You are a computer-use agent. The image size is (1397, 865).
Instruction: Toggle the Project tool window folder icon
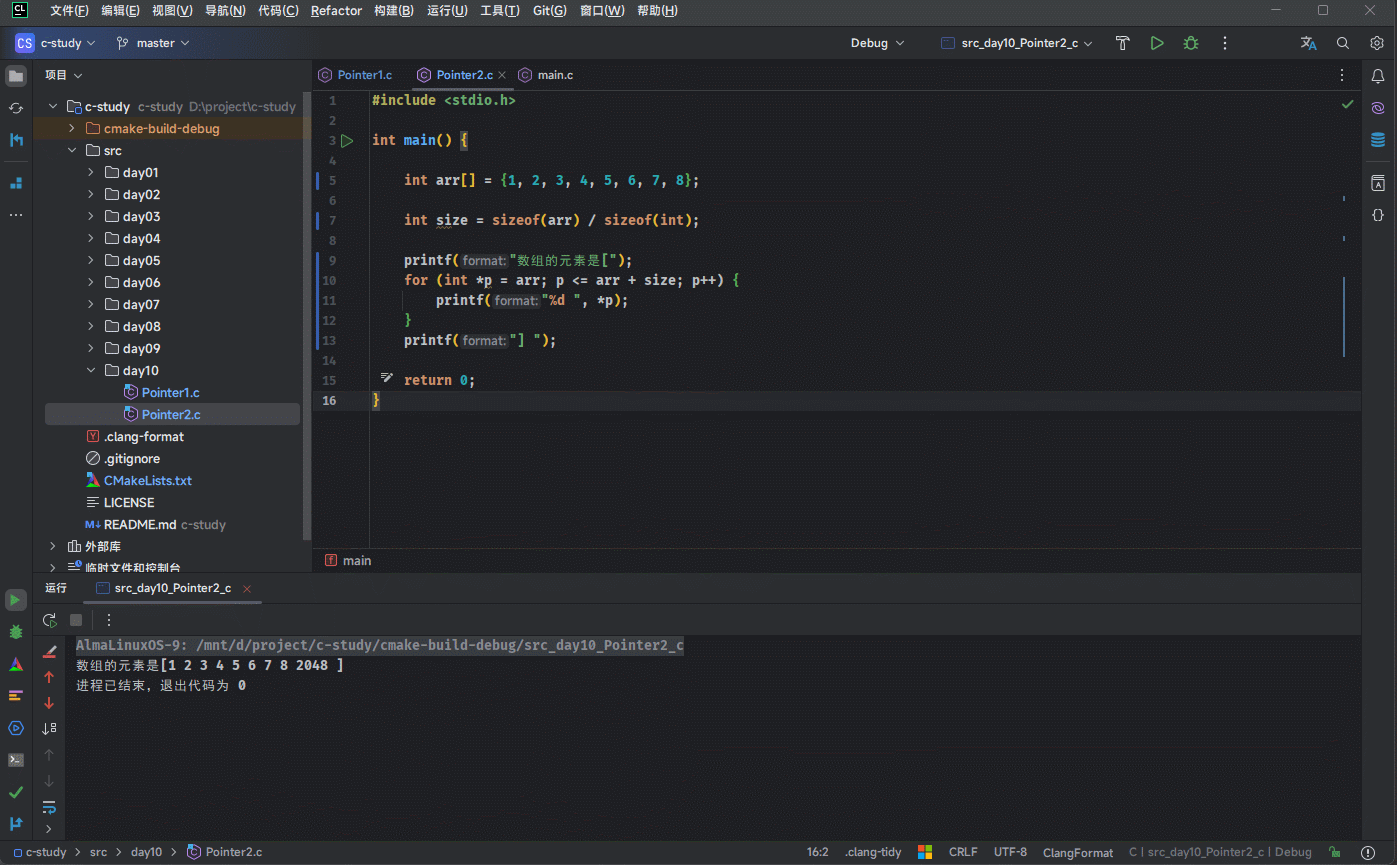[x=16, y=76]
